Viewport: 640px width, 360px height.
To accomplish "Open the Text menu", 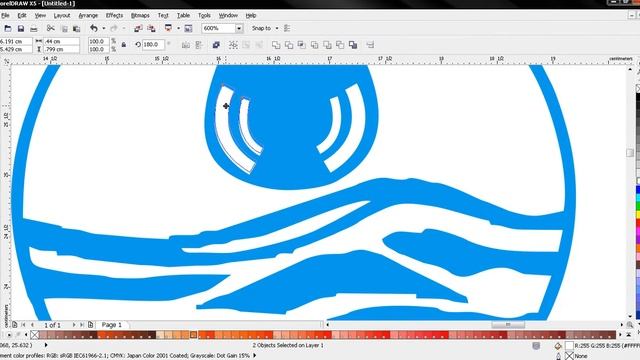I will pos(163,16).
